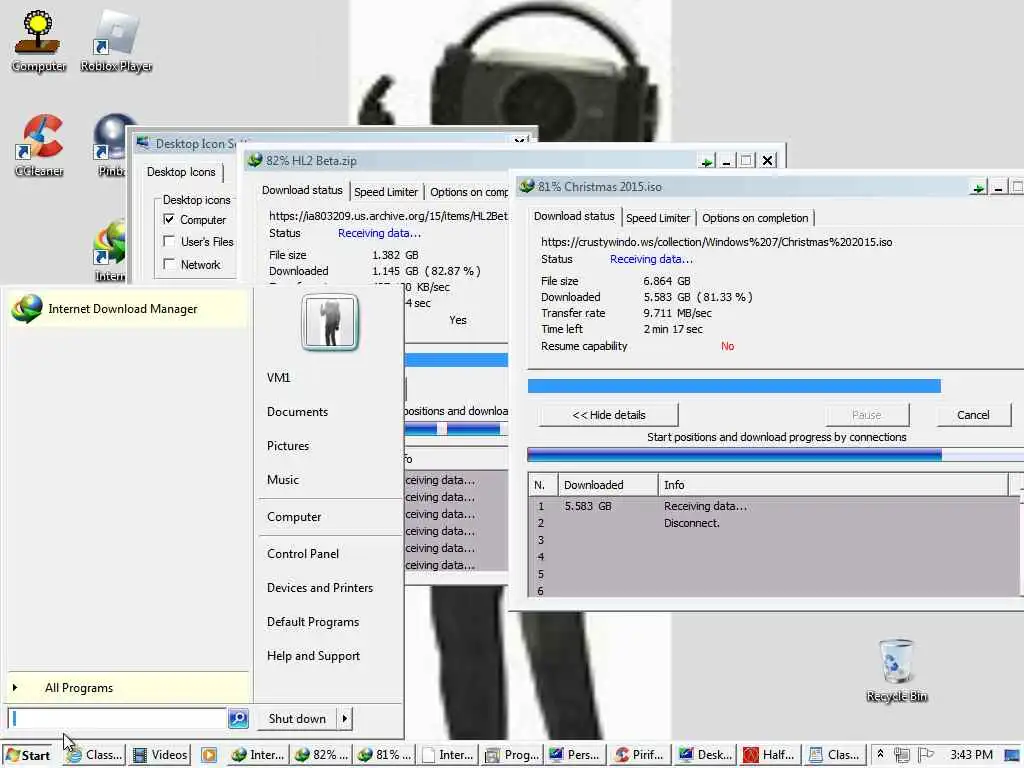The width and height of the screenshot is (1024, 768).
Task: Click the connections progress bar in Christmas 2015.iso window
Action: (775, 455)
